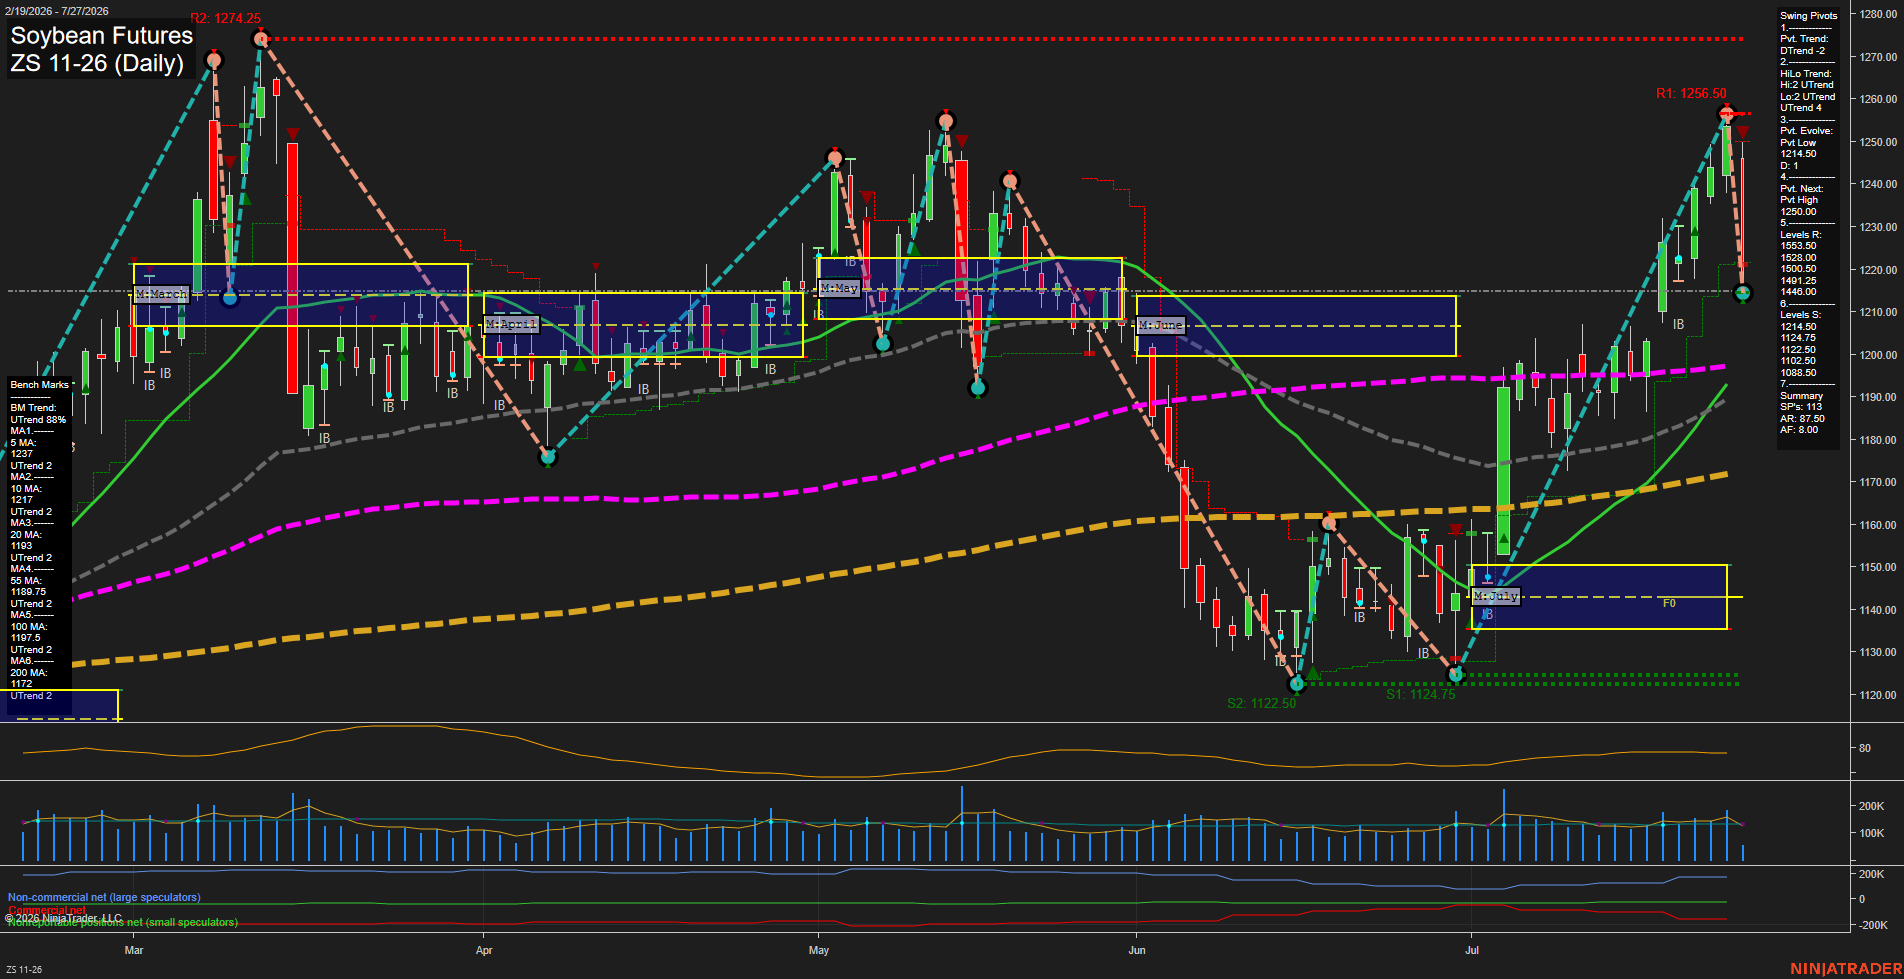Click the 1150.00 price axis label
1904x979 pixels.
tap(1878, 567)
